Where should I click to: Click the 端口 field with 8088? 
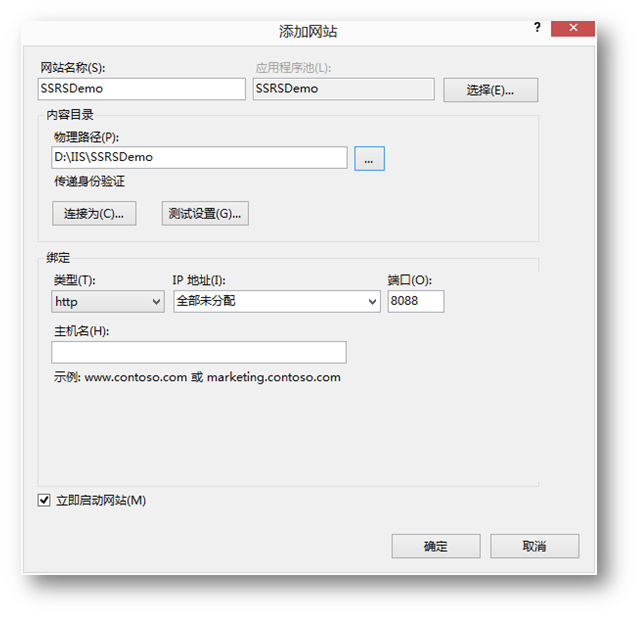point(416,302)
